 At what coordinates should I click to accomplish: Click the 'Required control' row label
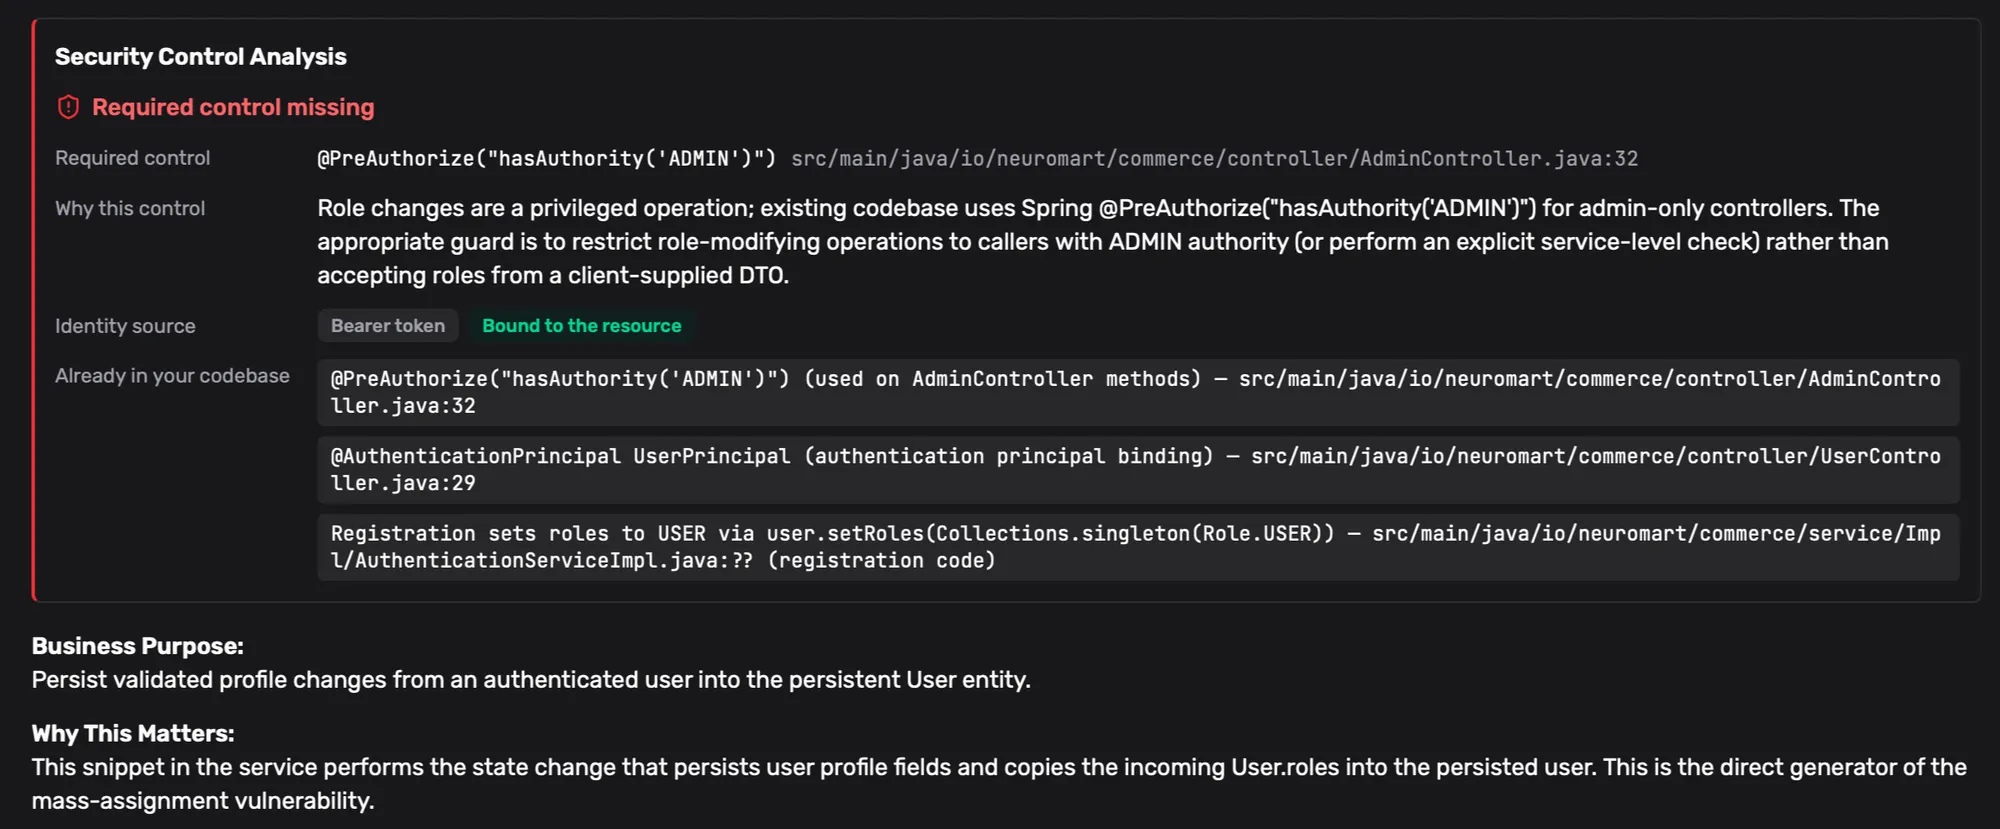132,158
